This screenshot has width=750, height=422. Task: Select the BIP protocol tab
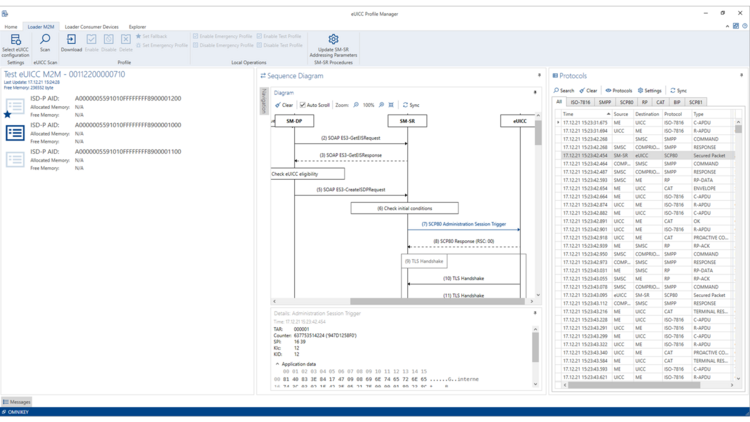tap(676, 102)
